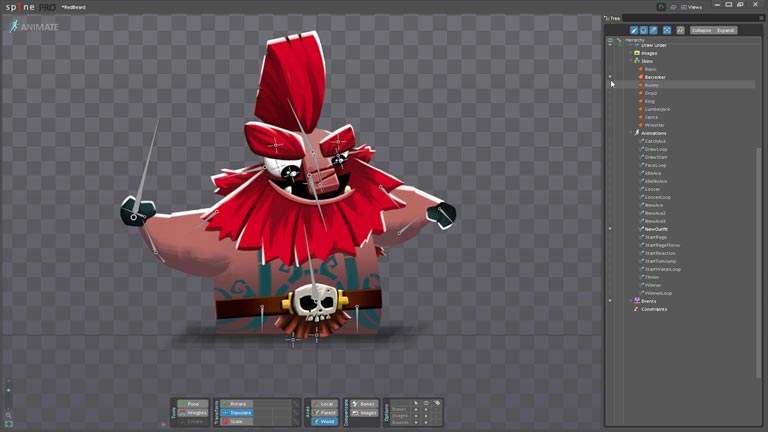Click the zoom magnifier icon in viewport corner
Viewport: 768px width, 432px height.
[x=8, y=415]
